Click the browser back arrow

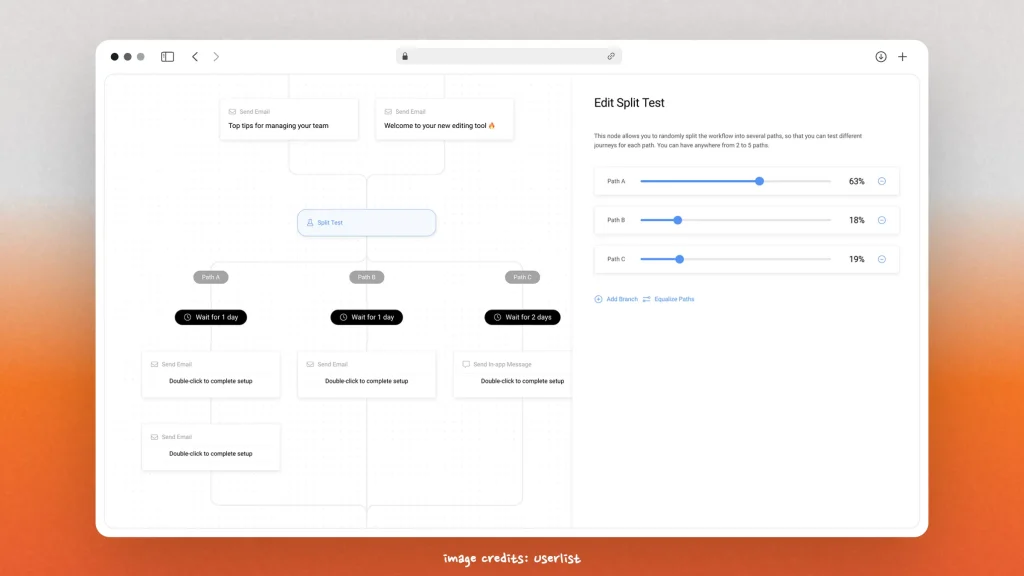point(195,57)
